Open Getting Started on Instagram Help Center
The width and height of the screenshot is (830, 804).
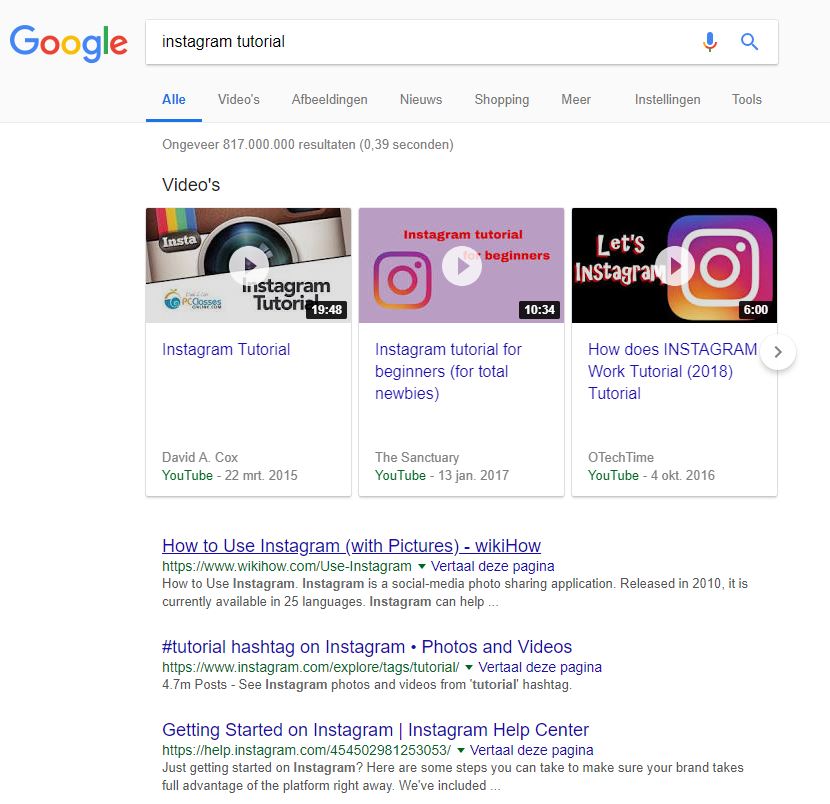tap(375, 730)
